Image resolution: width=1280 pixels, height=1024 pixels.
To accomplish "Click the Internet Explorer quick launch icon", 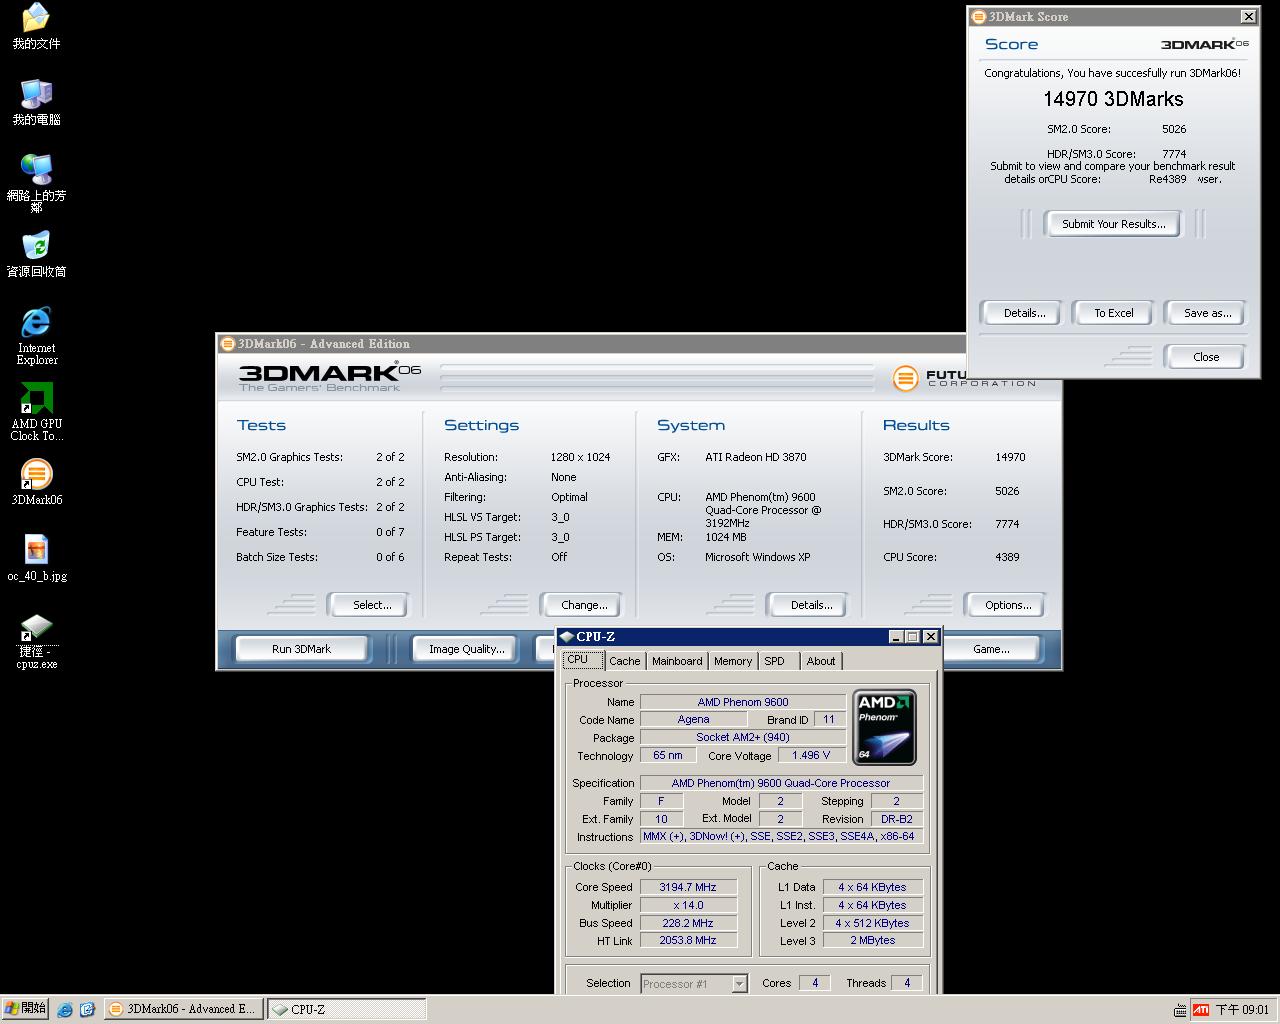I will tap(65, 1010).
